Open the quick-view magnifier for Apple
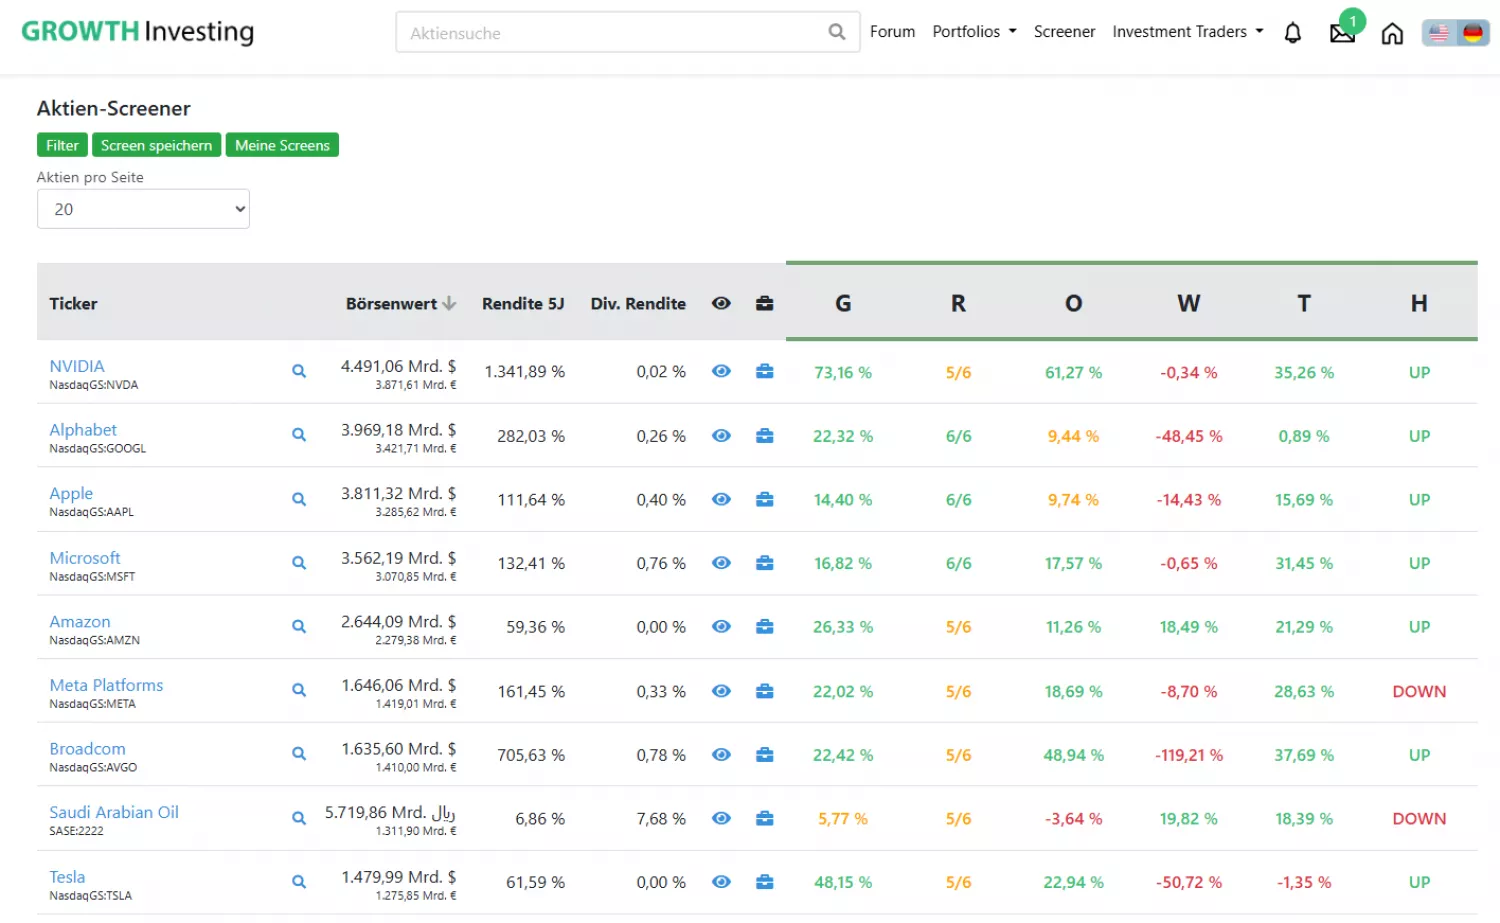Viewport: 1500px width, 923px height. coord(298,499)
